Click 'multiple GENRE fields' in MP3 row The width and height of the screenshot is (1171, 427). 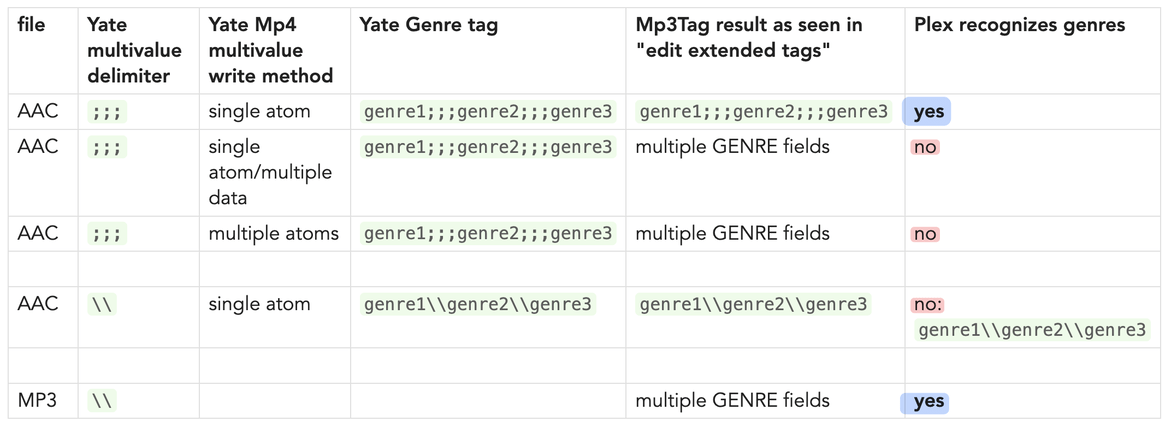732,401
